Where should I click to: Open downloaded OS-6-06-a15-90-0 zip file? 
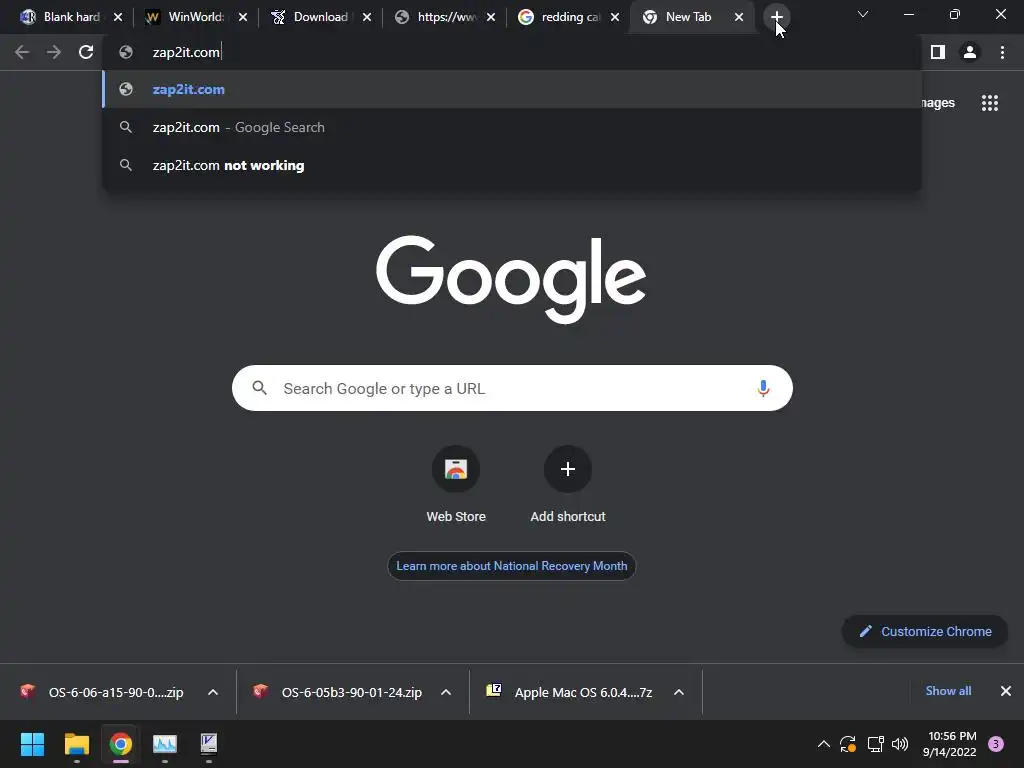[103, 692]
